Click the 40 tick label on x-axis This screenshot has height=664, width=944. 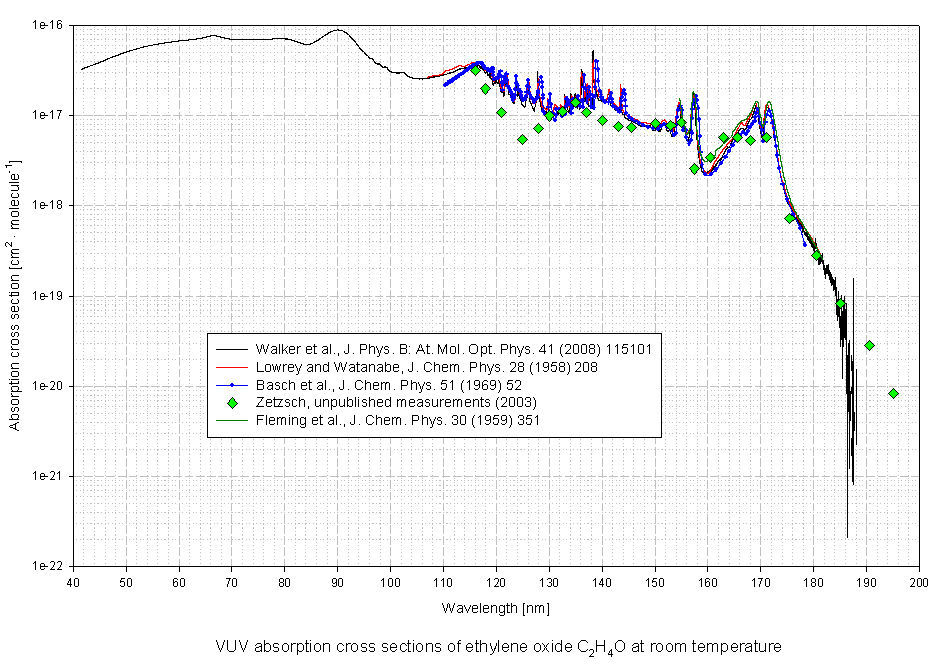[73, 582]
